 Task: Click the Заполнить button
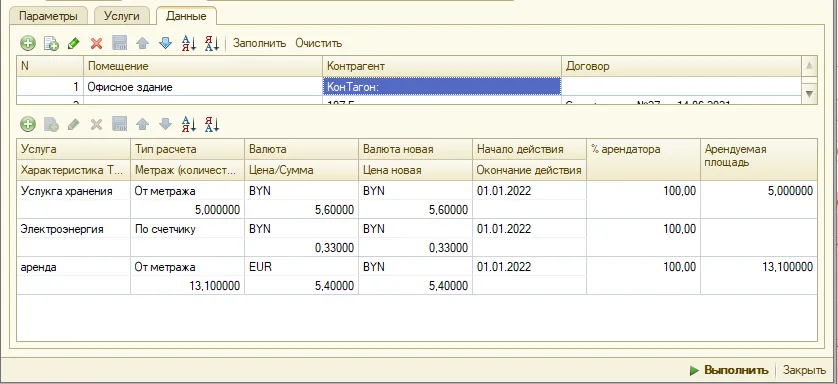click(259, 43)
